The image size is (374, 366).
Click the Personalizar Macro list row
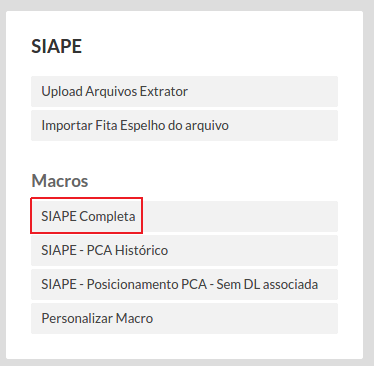coord(184,318)
